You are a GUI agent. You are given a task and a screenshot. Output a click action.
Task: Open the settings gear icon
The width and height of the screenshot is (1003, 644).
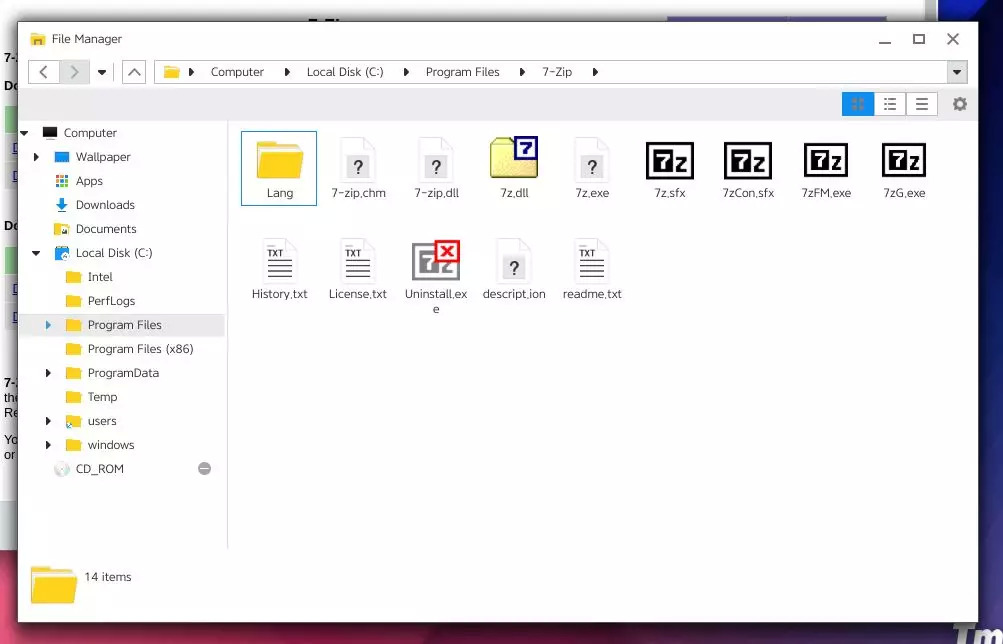coord(959,104)
